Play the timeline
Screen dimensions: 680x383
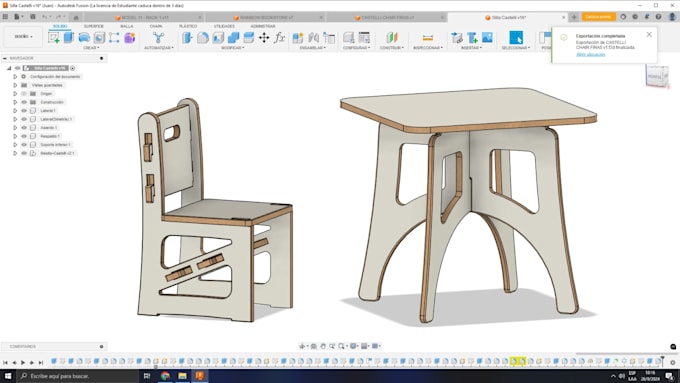(x=23, y=362)
